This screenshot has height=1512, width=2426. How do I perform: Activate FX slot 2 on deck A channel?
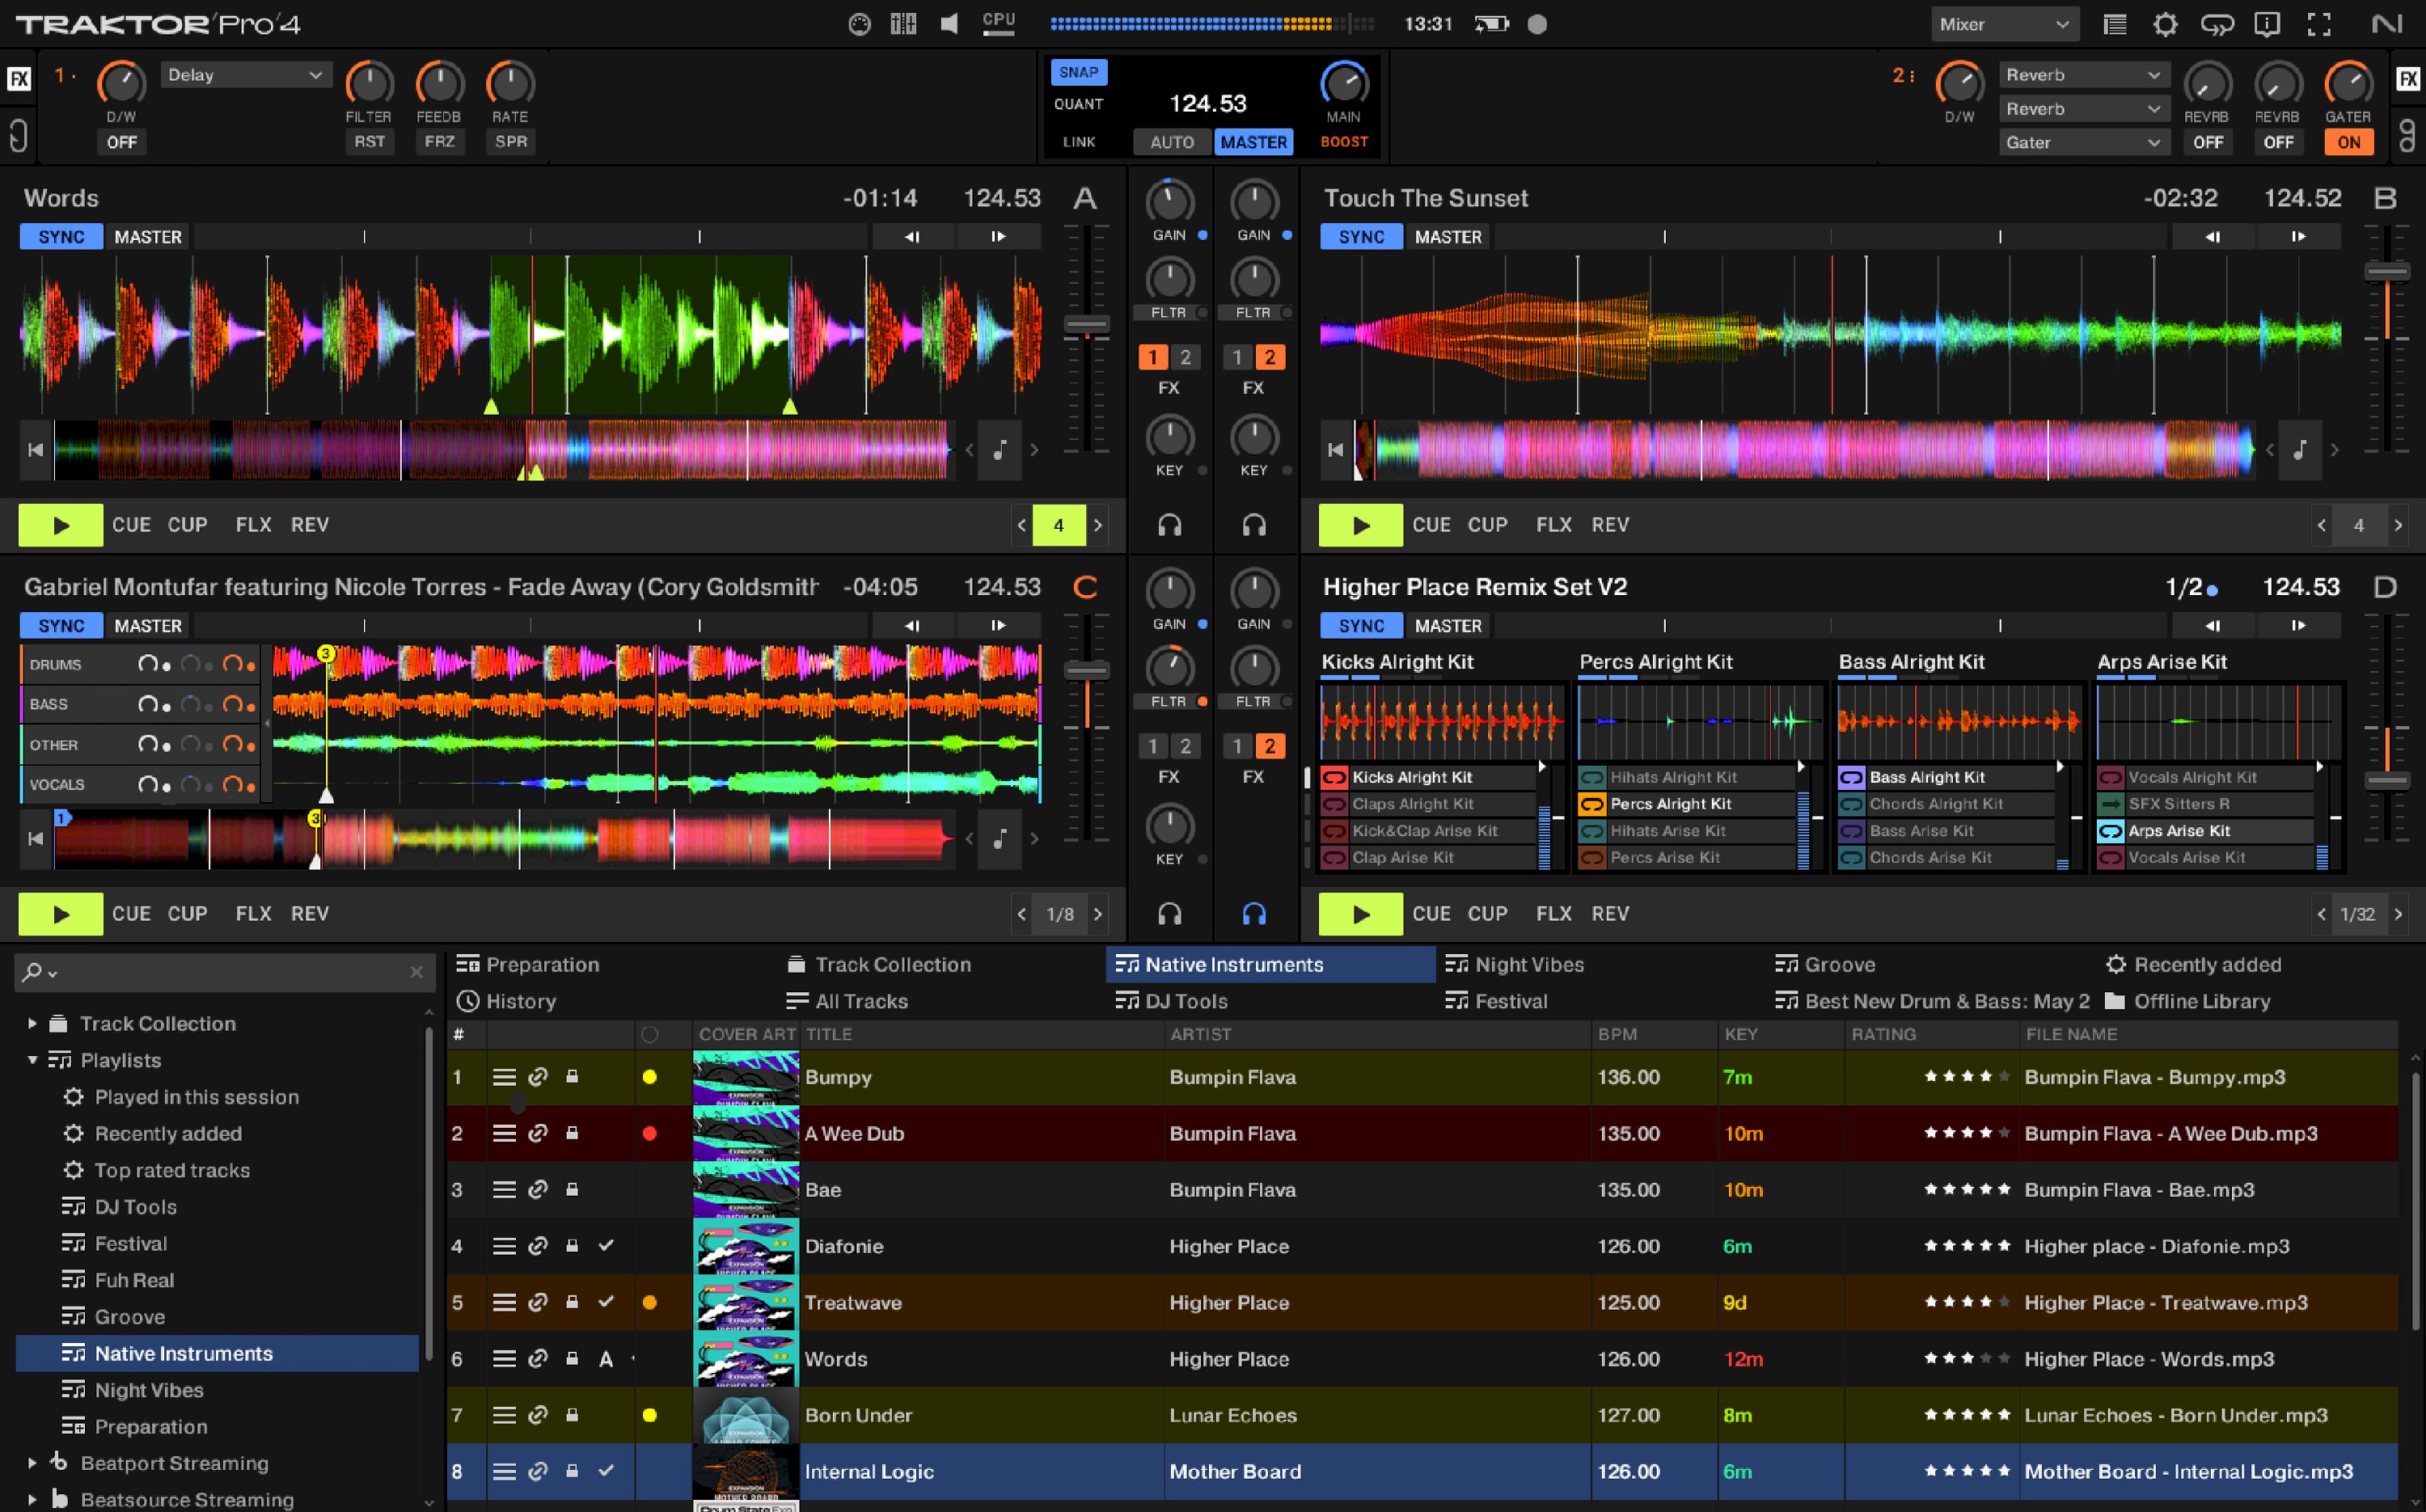[1186, 356]
